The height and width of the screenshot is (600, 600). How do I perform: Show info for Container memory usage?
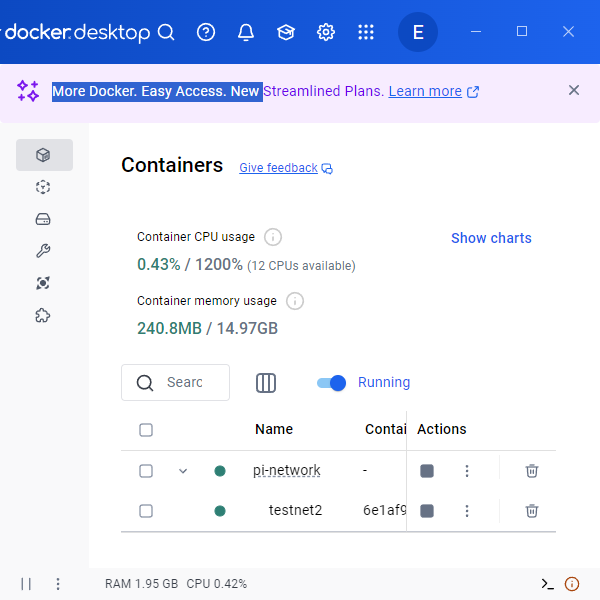[x=295, y=301]
